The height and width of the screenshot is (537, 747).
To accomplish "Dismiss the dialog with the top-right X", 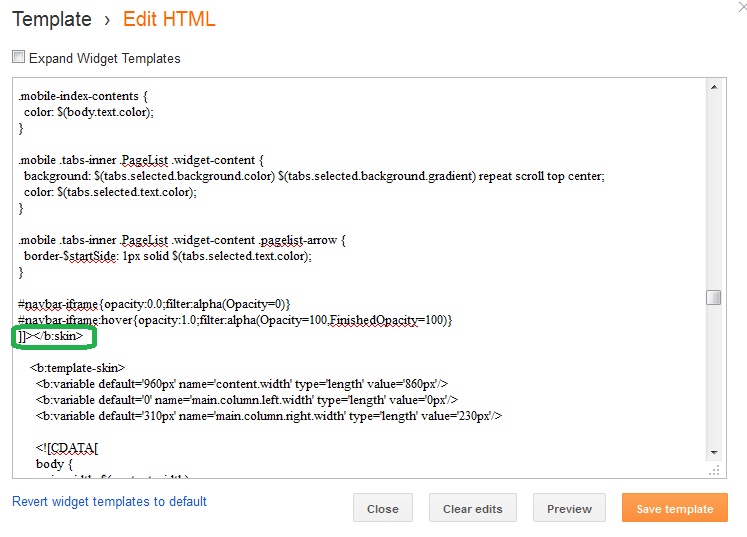I will 738,6.
